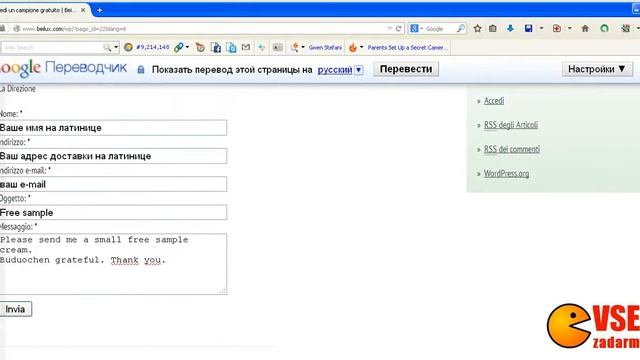Open the target language dropdown arrow
640x360 pixels.
[358, 70]
